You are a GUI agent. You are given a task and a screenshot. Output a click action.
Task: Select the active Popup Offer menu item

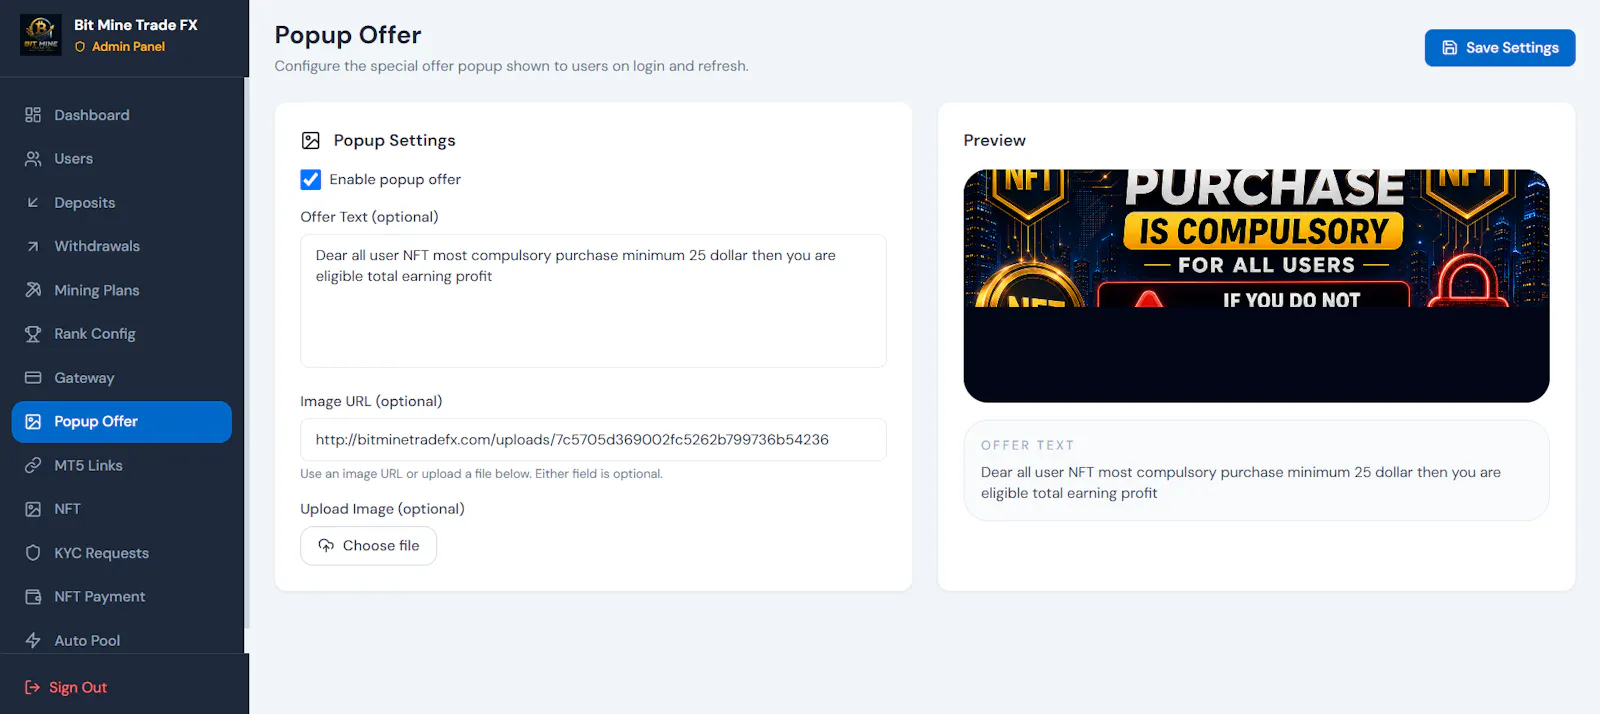pos(122,422)
